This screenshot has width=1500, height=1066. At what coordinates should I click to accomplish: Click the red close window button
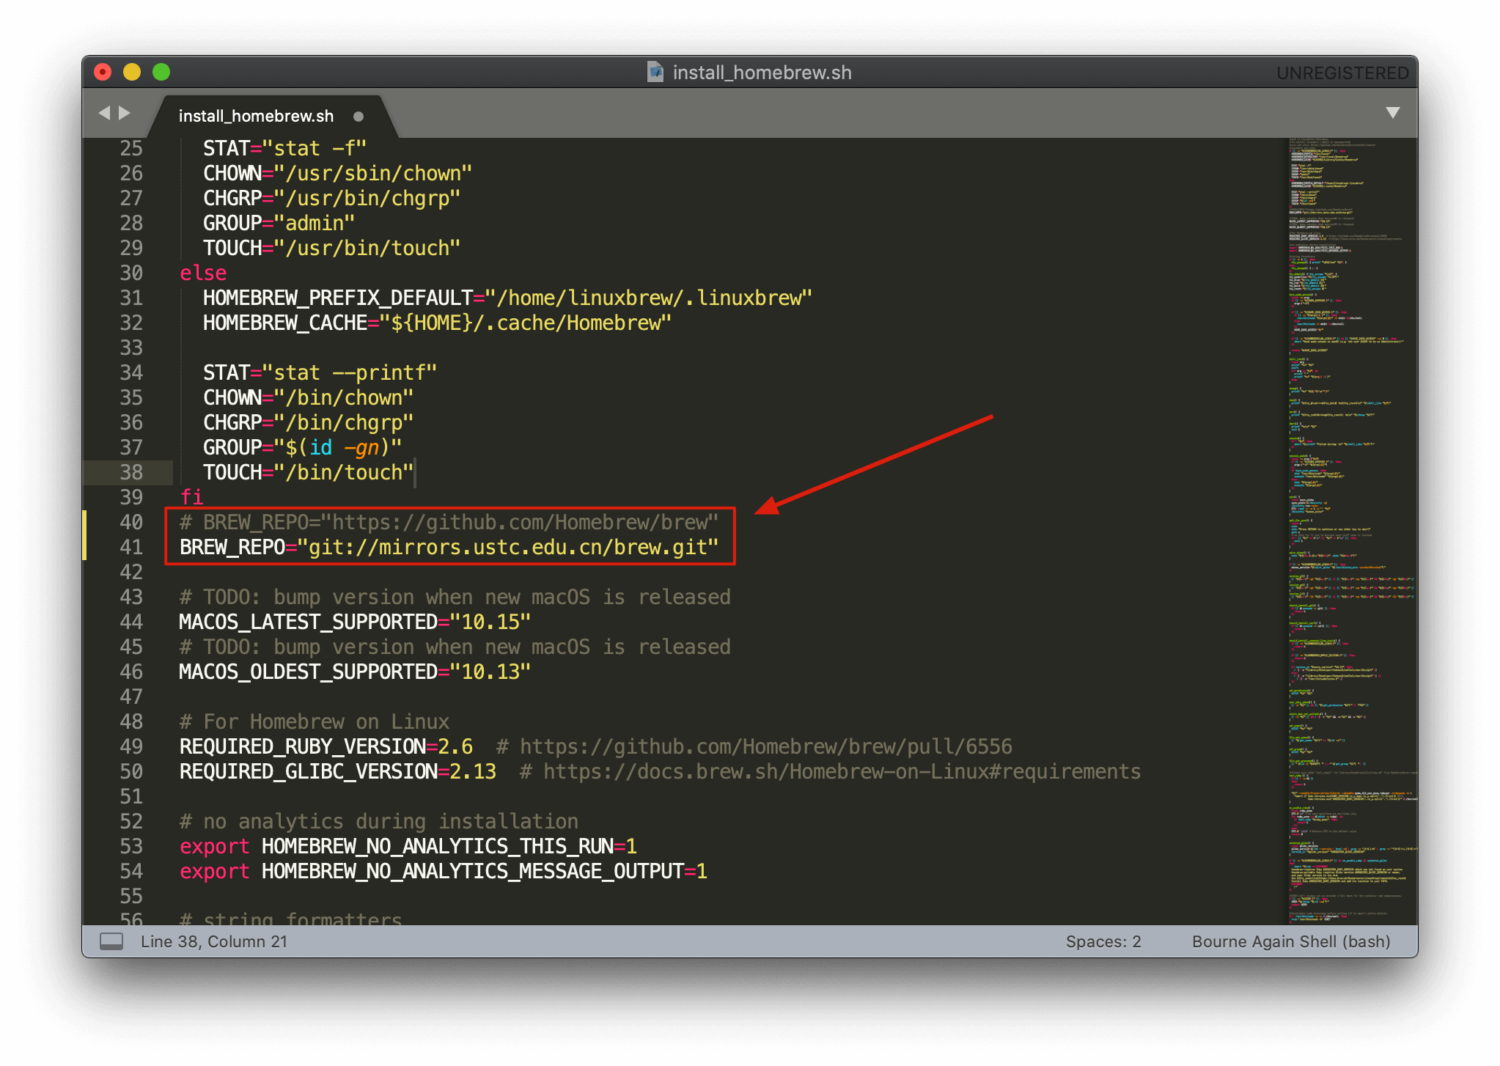tap(103, 72)
